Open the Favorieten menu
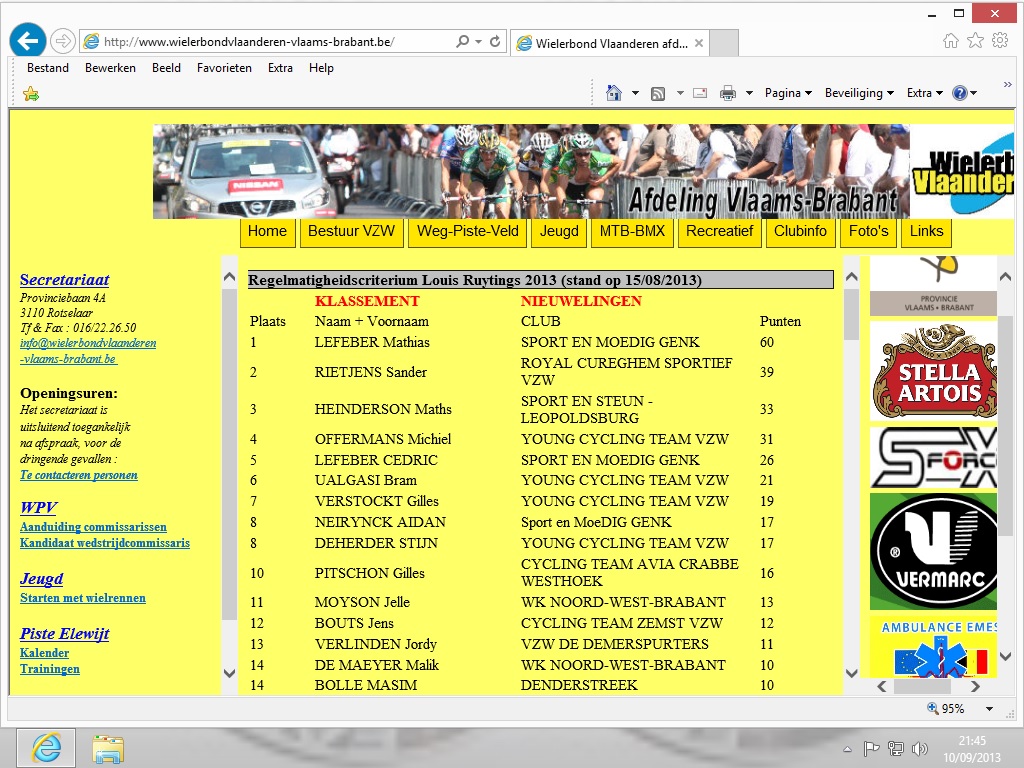 coord(224,68)
